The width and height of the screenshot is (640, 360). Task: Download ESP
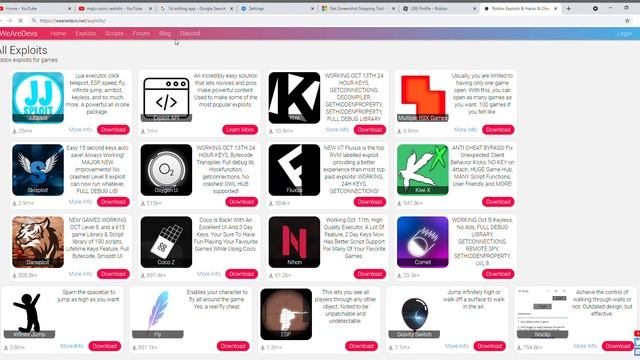(361, 346)
